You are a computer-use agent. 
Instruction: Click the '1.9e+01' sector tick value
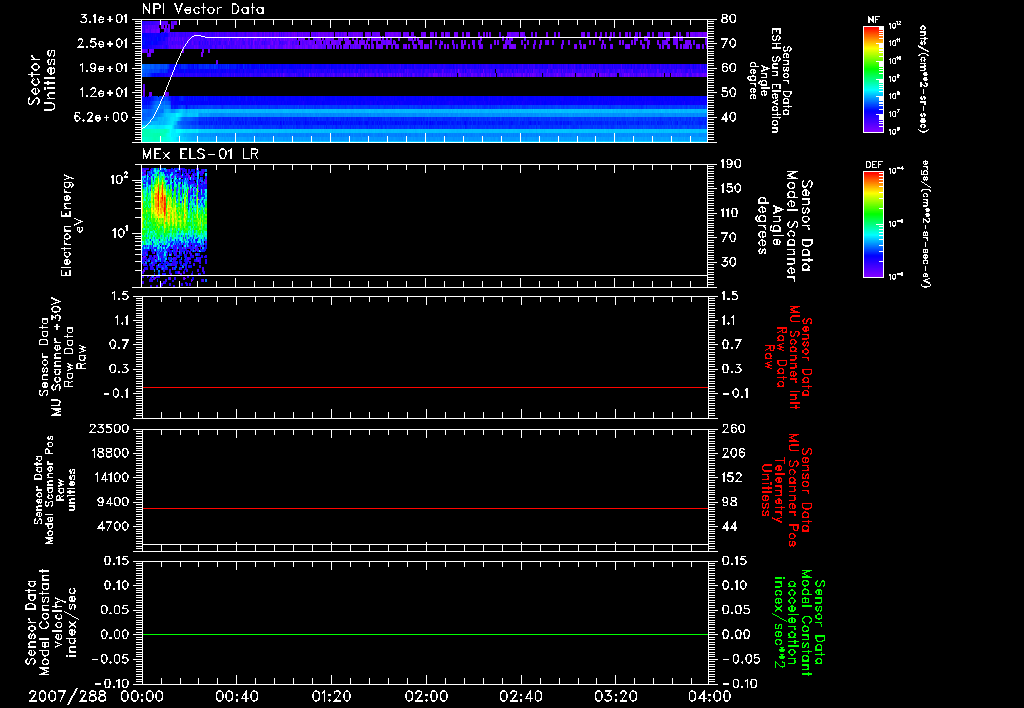103,68
